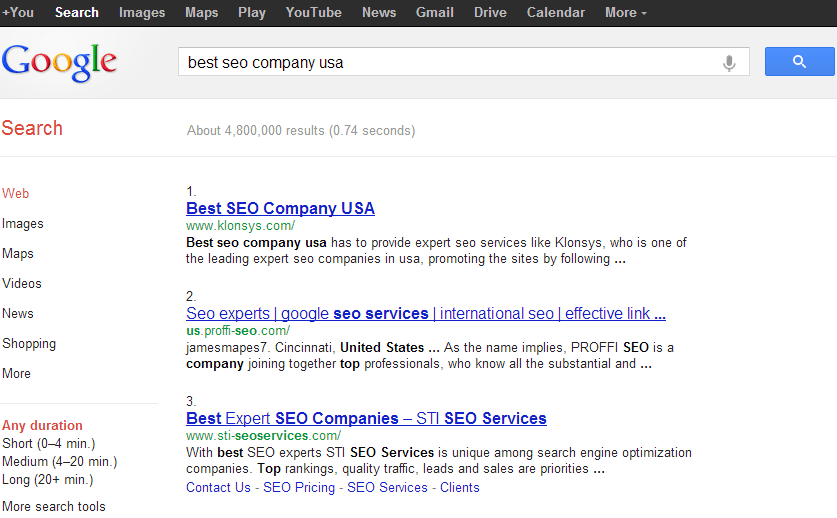This screenshot has width=837, height=518.
Task: Filter by Short (0–4 min.) duration
Action: 49,444
